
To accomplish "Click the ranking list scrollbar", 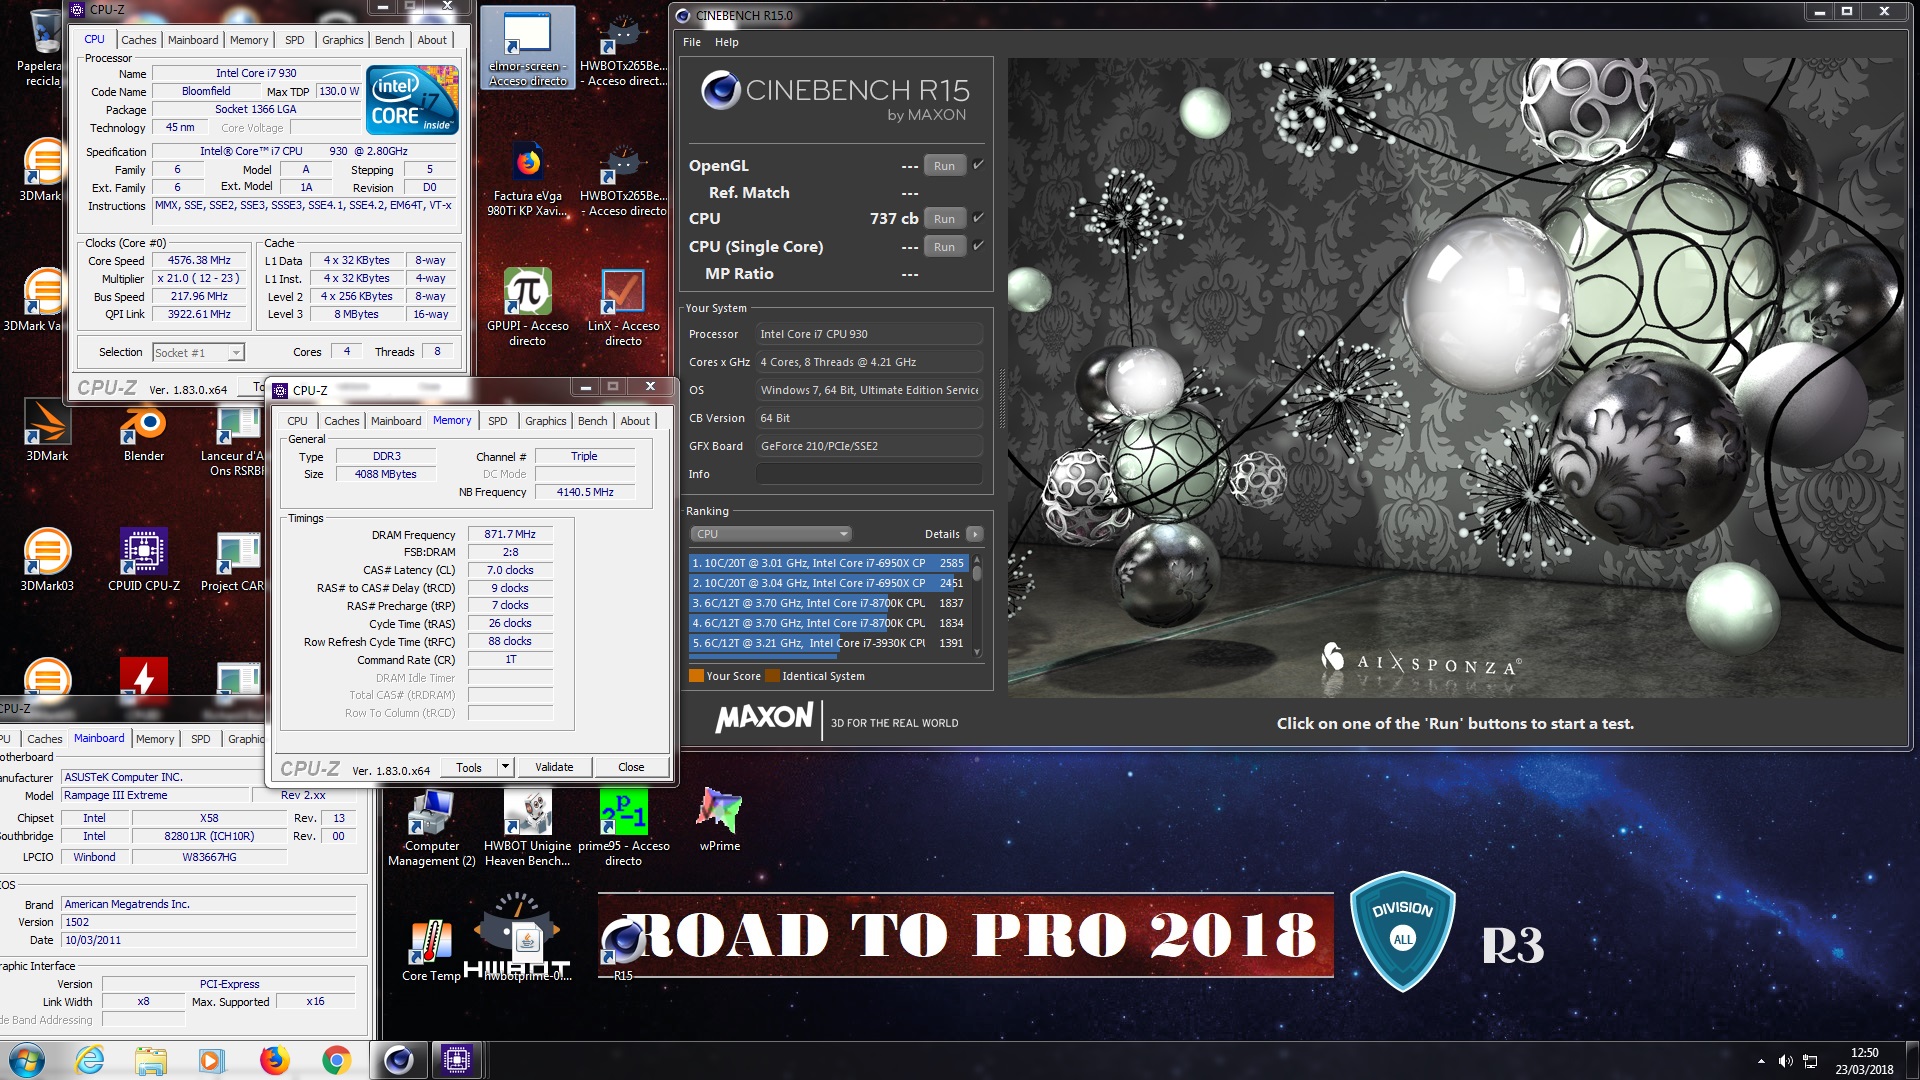I will point(977,608).
